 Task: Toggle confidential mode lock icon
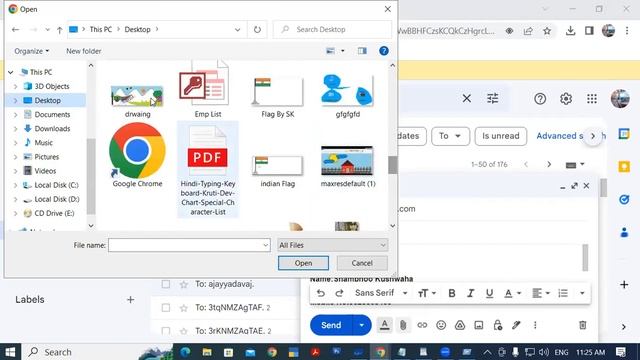point(498,325)
